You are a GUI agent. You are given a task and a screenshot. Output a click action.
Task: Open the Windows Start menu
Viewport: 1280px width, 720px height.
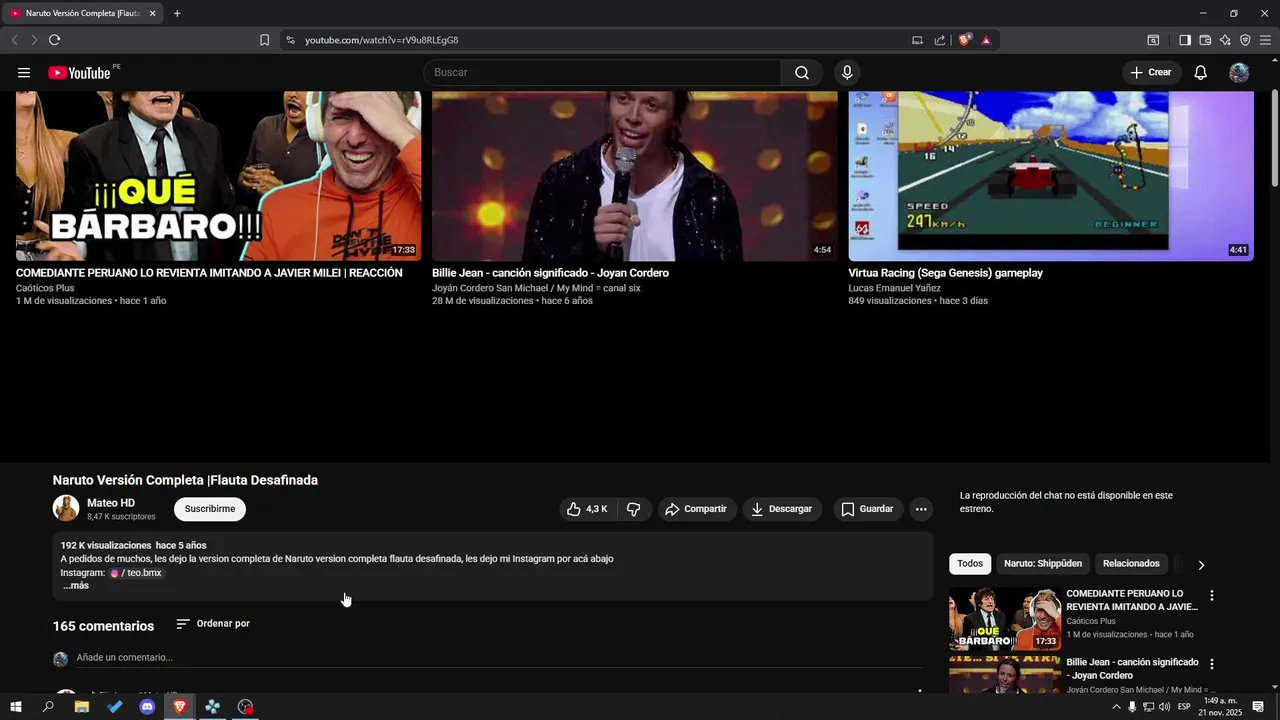pyautogui.click(x=15, y=707)
